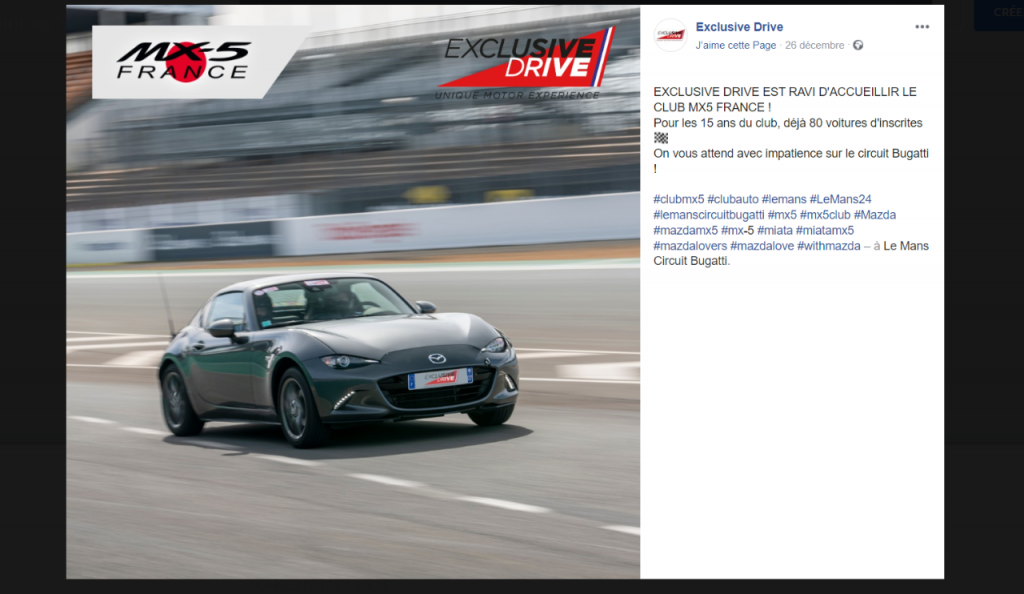The image size is (1024, 594).
Task: Click the Mazda MX-5 race track photo
Action: [353, 292]
